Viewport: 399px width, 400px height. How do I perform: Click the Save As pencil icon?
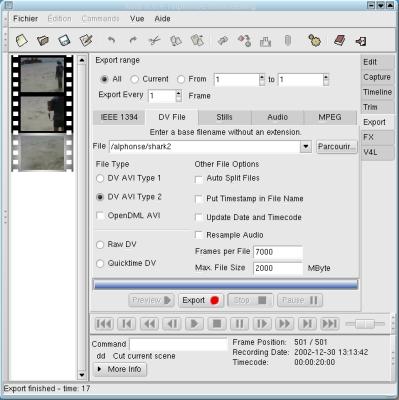pos(86,41)
